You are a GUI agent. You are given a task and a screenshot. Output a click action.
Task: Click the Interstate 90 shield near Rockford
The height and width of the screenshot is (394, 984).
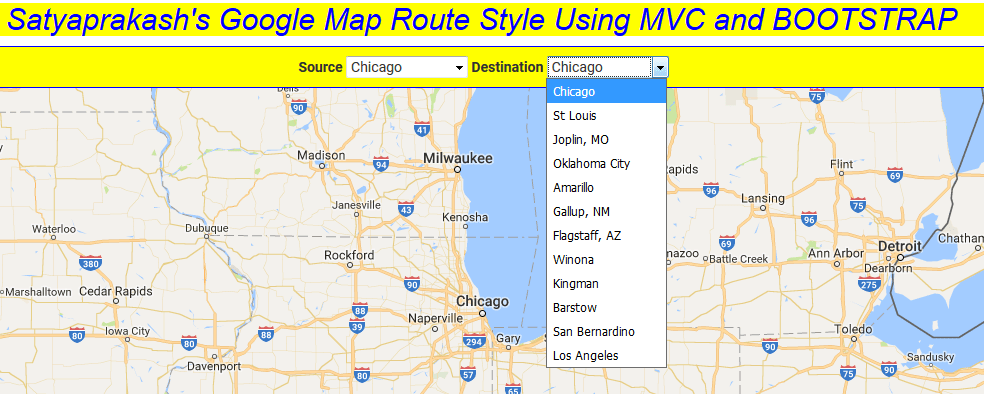412,284
